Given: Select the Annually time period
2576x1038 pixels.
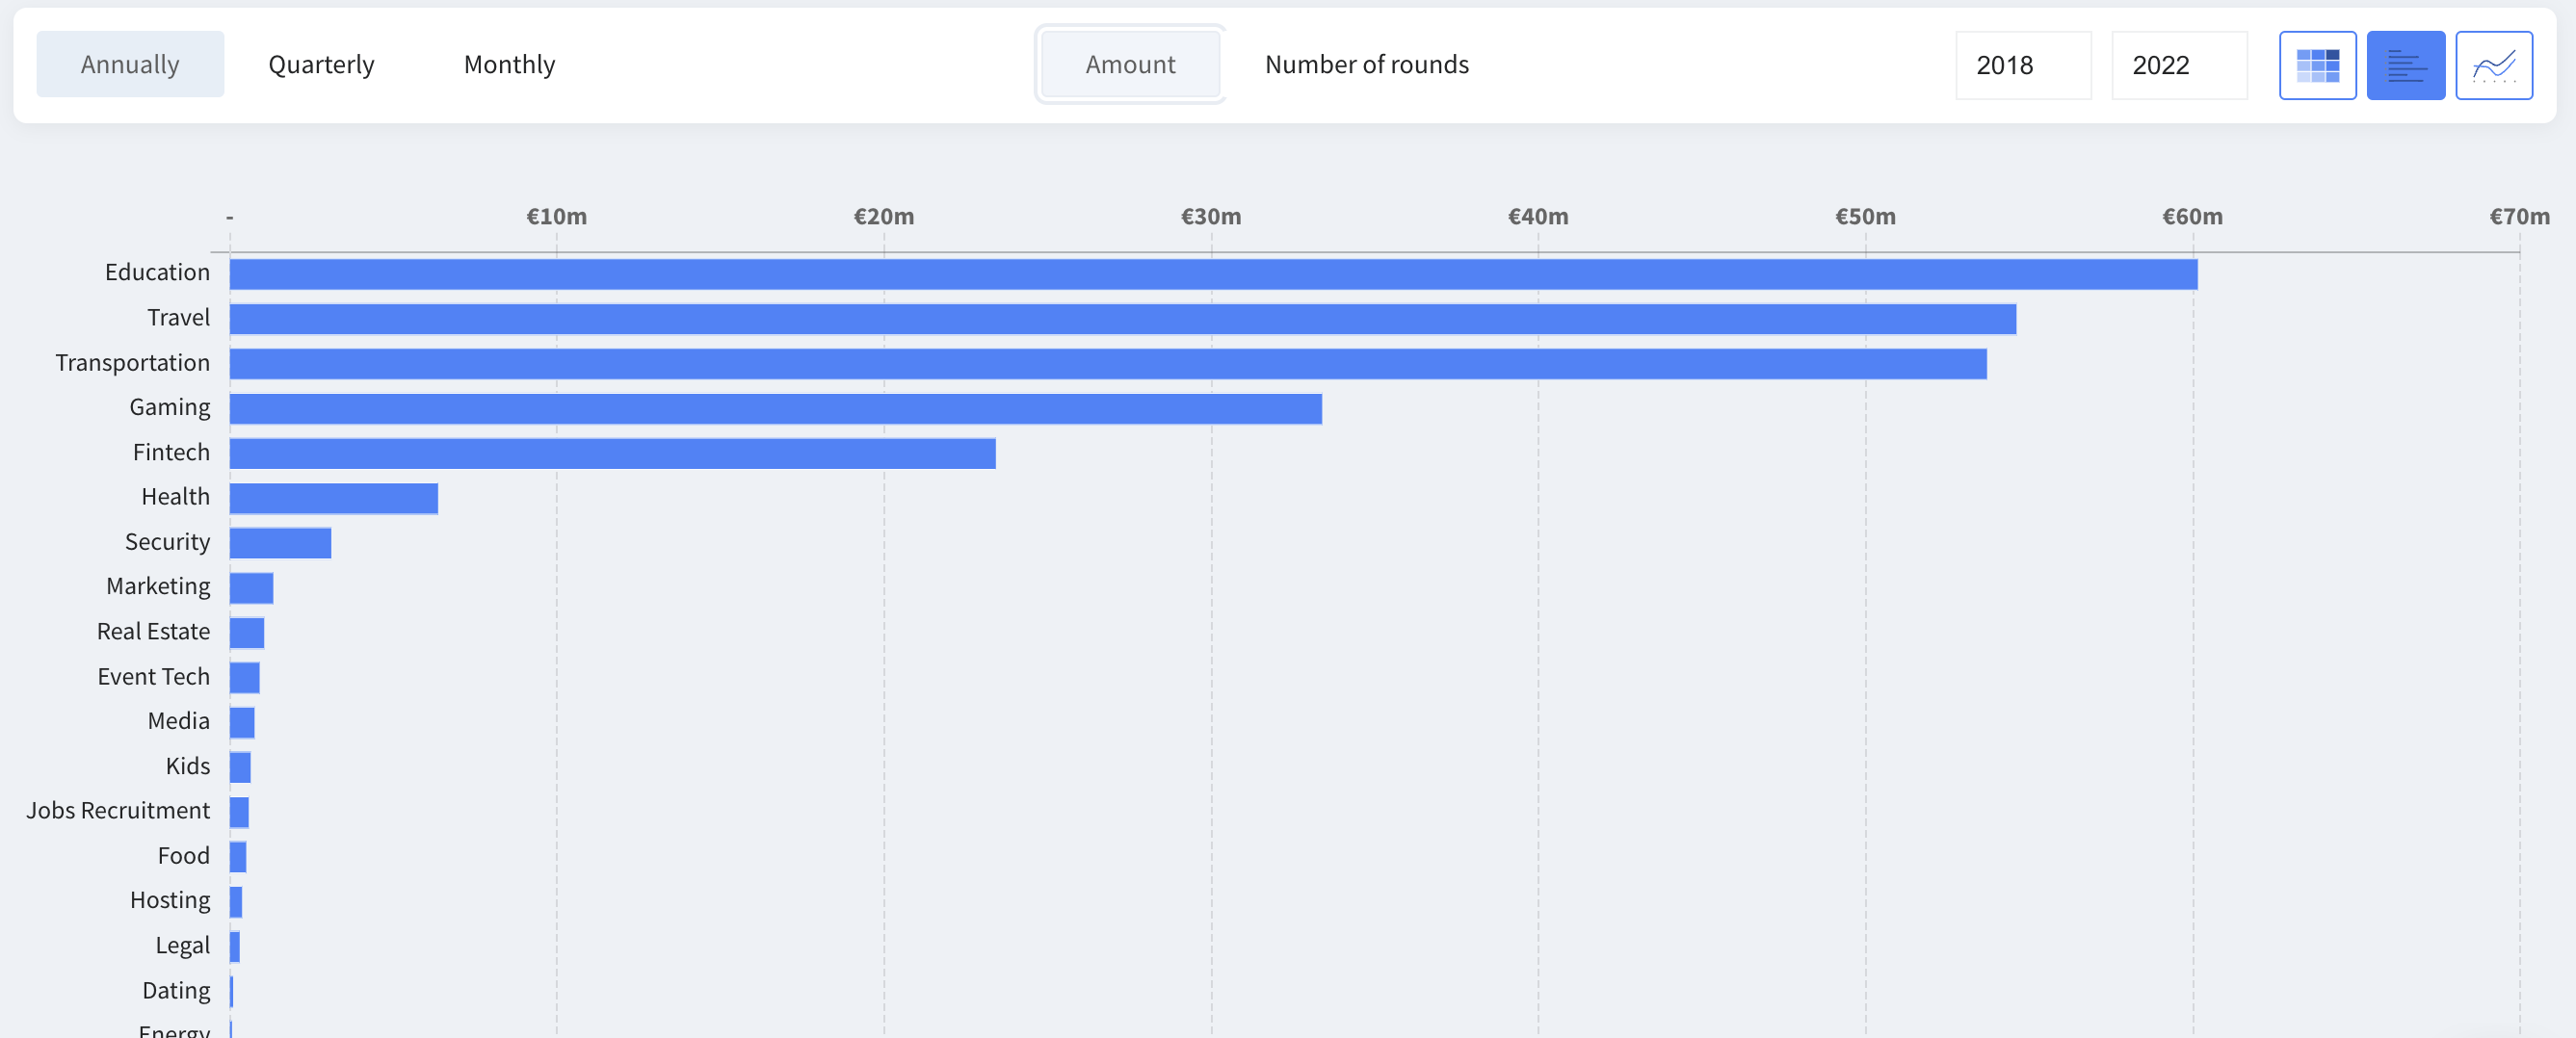Looking at the screenshot, I should tap(130, 65).
